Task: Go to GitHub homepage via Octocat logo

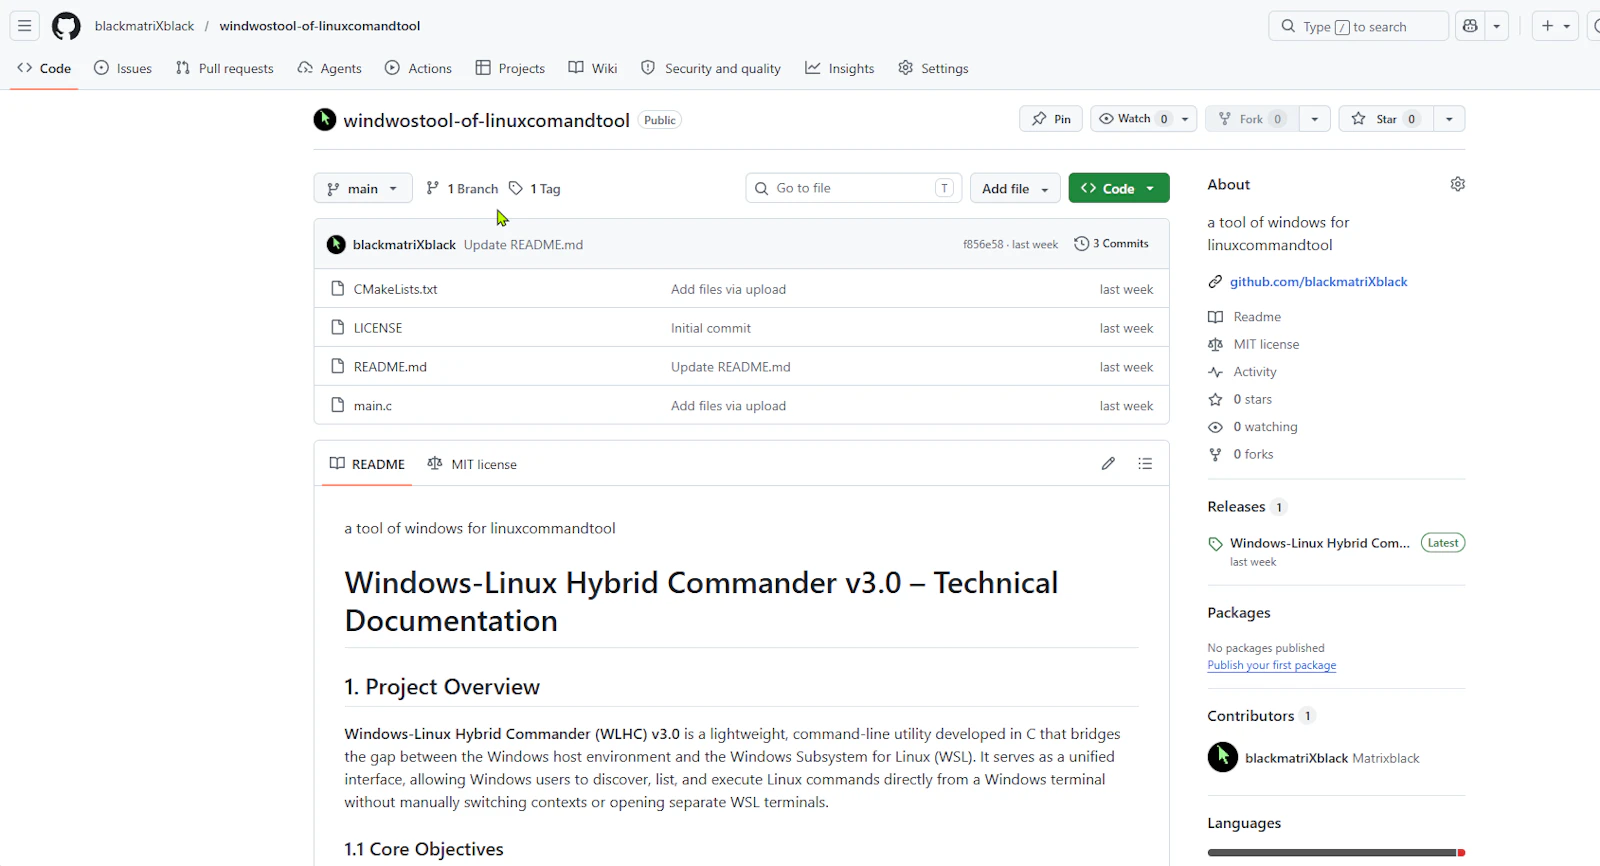Action: [66, 26]
